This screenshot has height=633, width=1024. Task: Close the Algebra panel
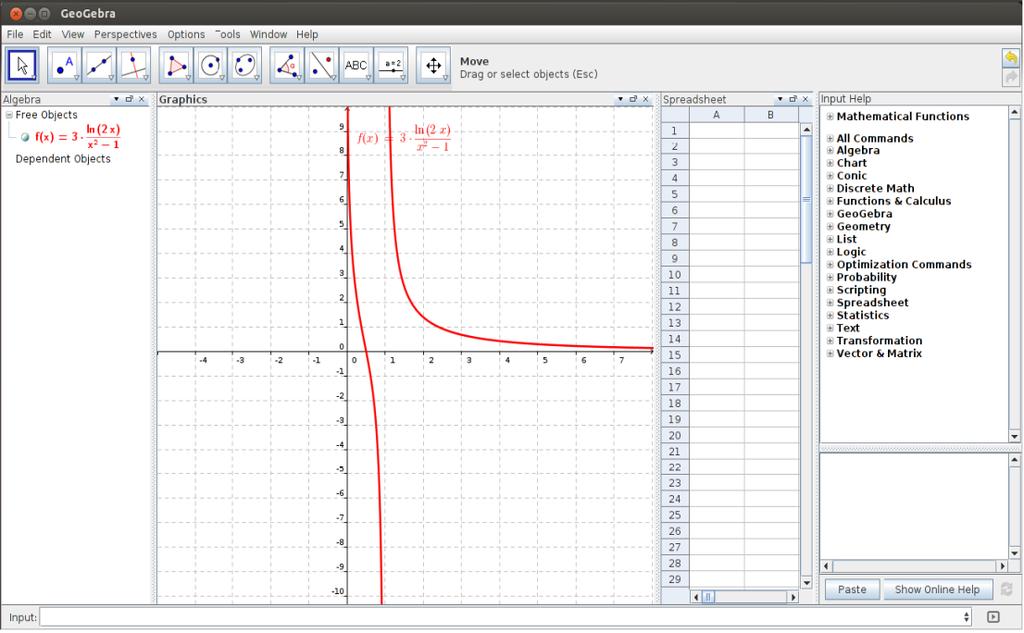point(142,99)
